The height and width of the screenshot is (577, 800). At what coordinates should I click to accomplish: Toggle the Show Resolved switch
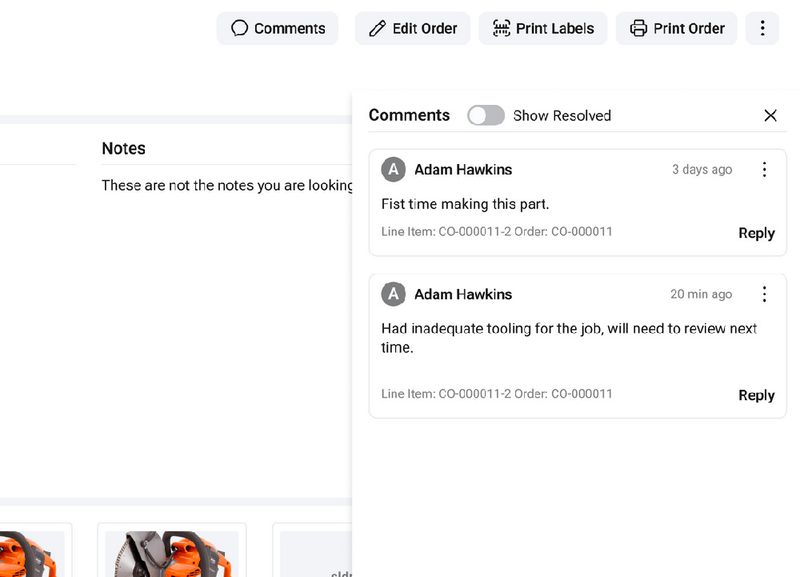(x=486, y=115)
